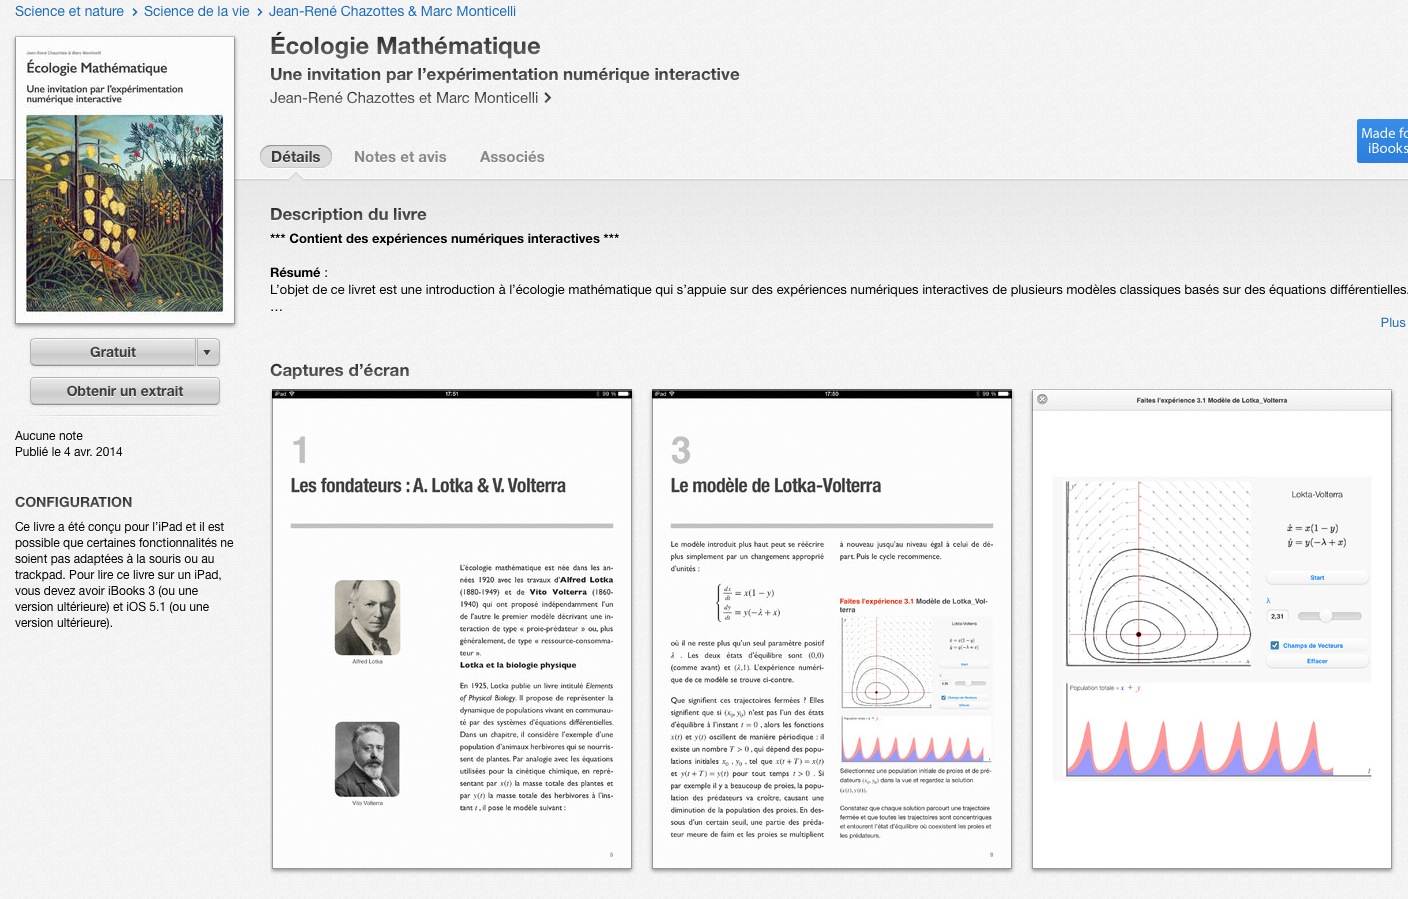Image resolution: width=1408 pixels, height=899 pixels.
Task: Open the Chazottes & Monticelli breadcrumb link
Action: pos(392,11)
